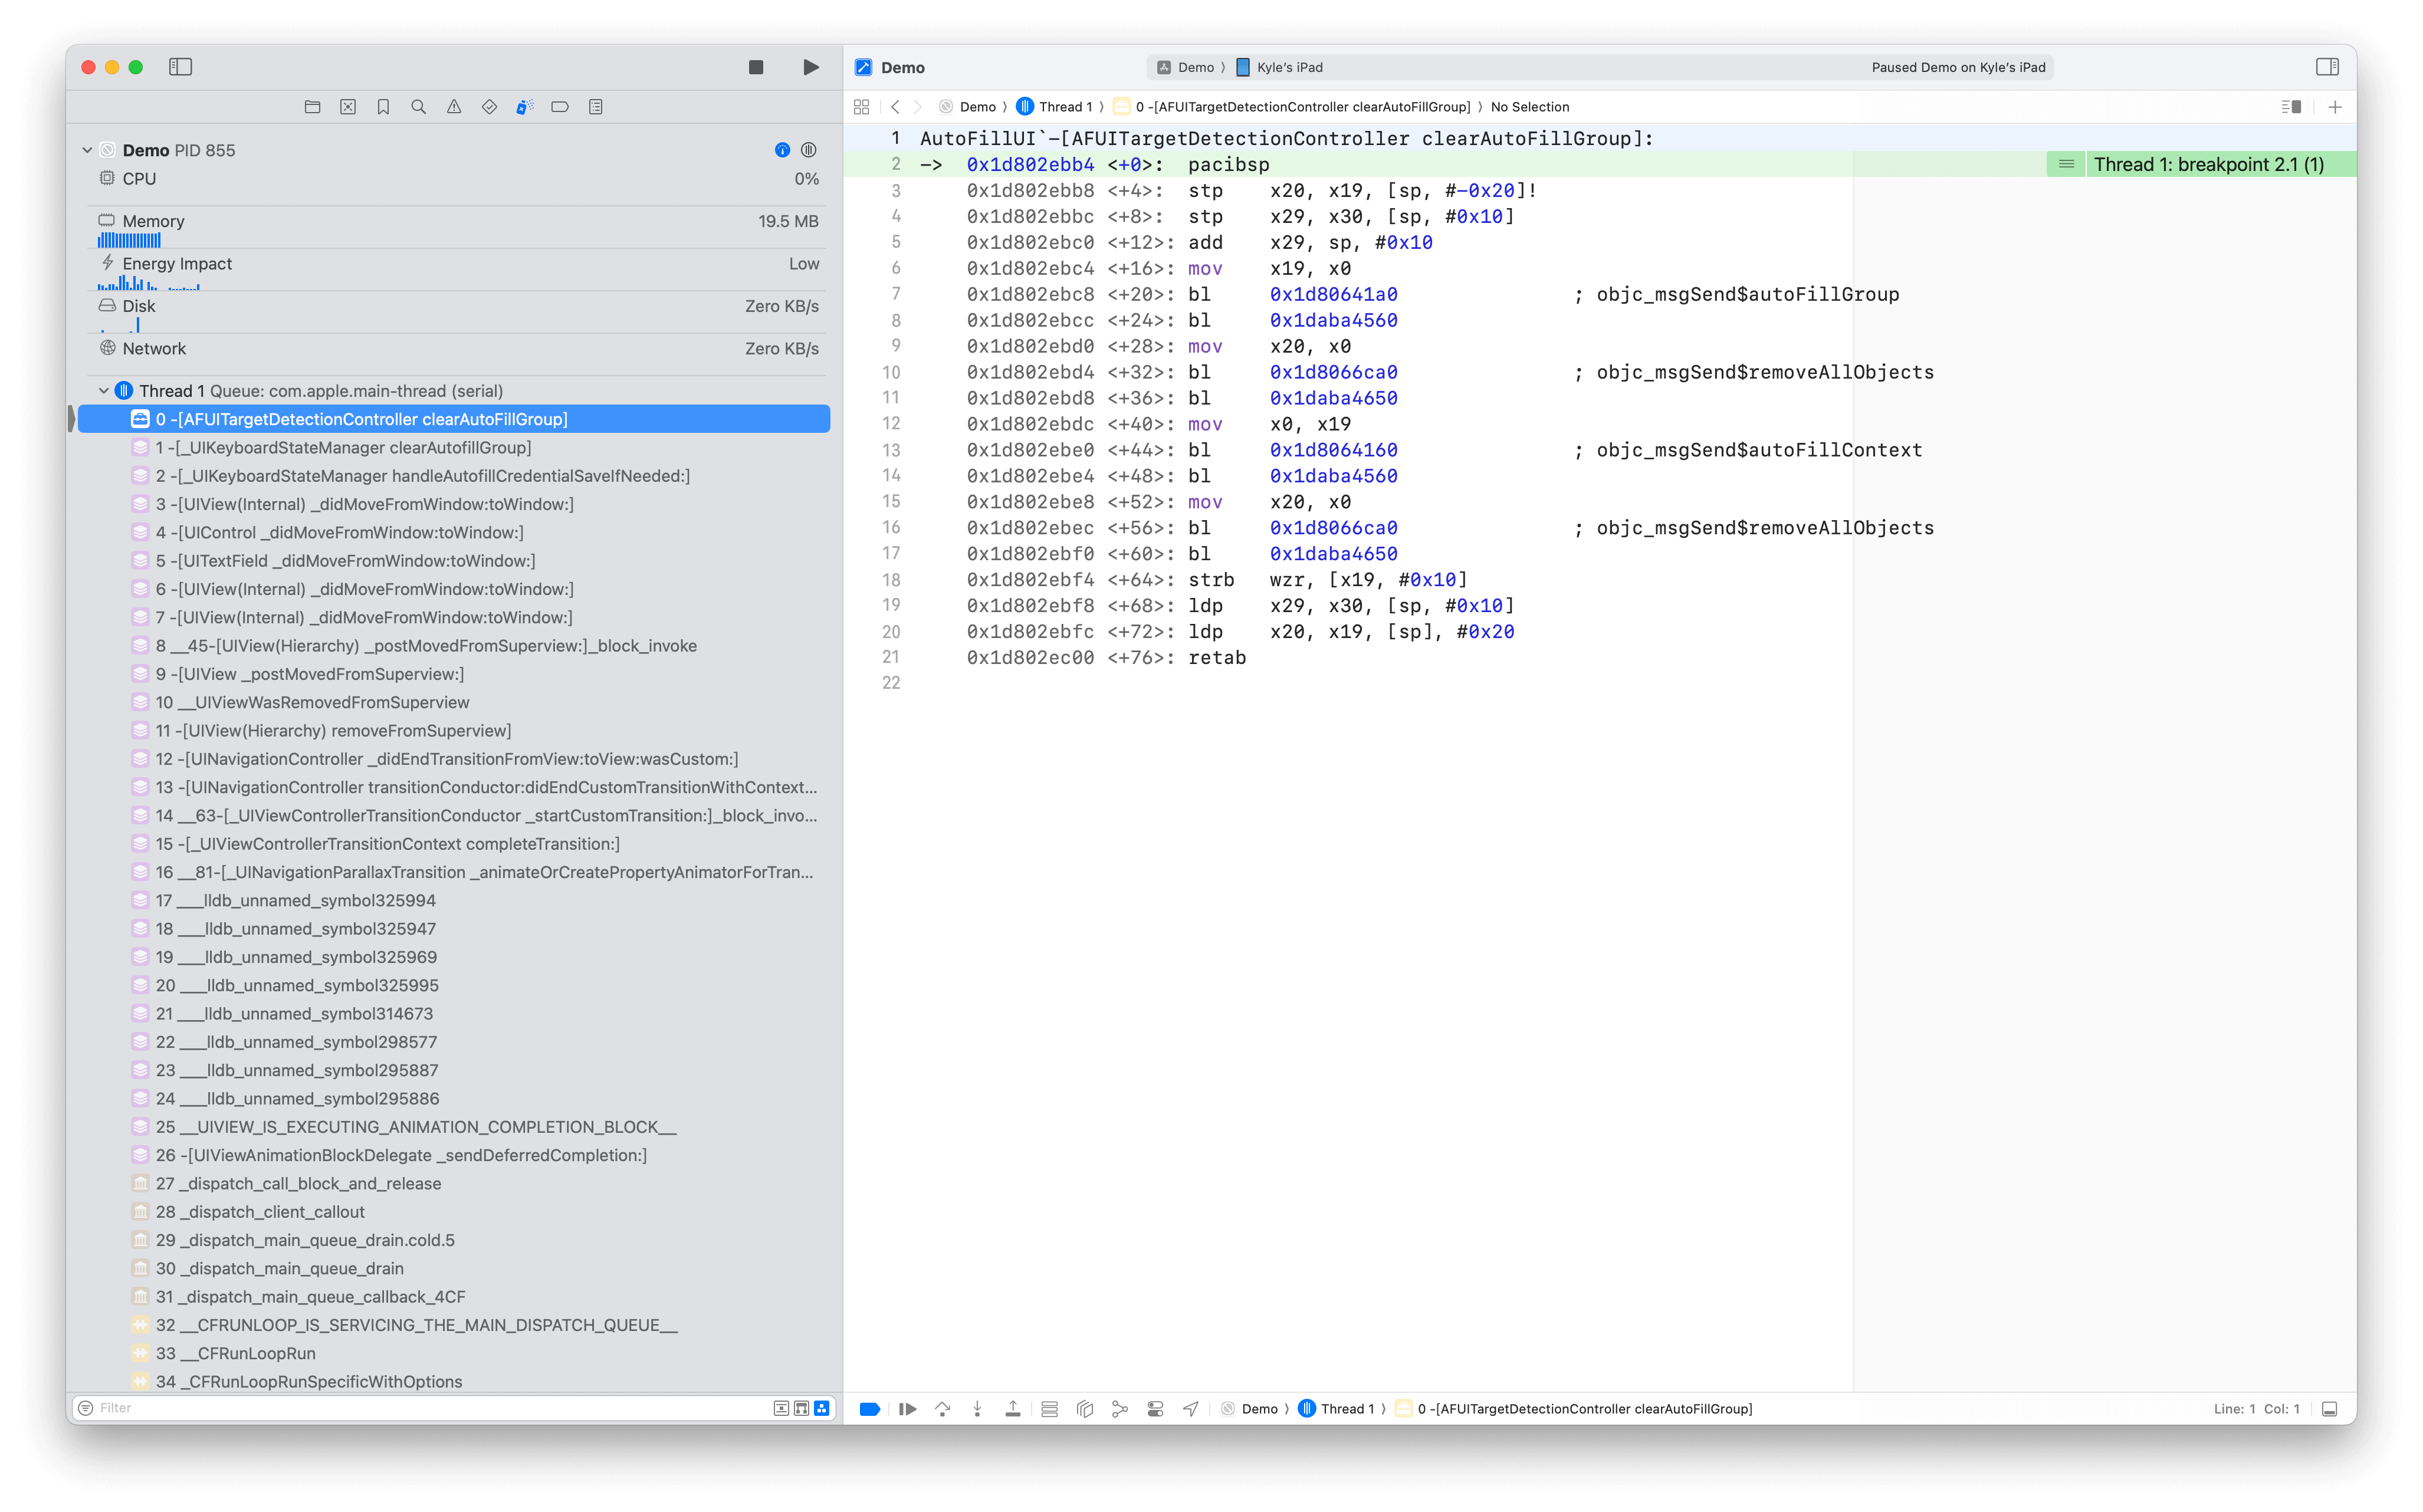
Task: Open the Source Control navigator
Action: tap(348, 107)
